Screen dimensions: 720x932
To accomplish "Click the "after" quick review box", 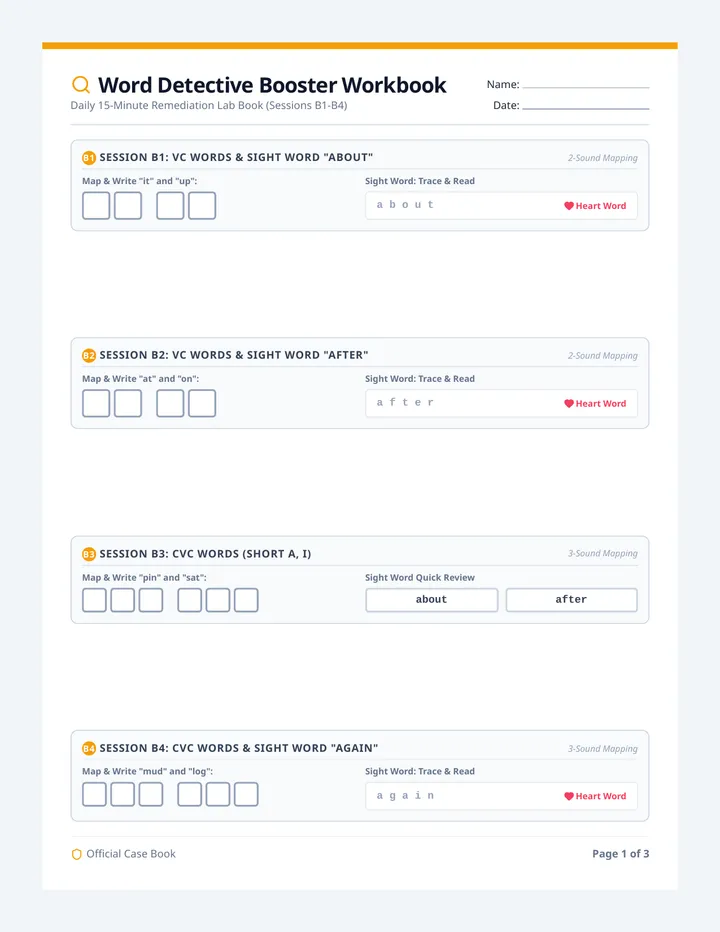I will point(571,600).
